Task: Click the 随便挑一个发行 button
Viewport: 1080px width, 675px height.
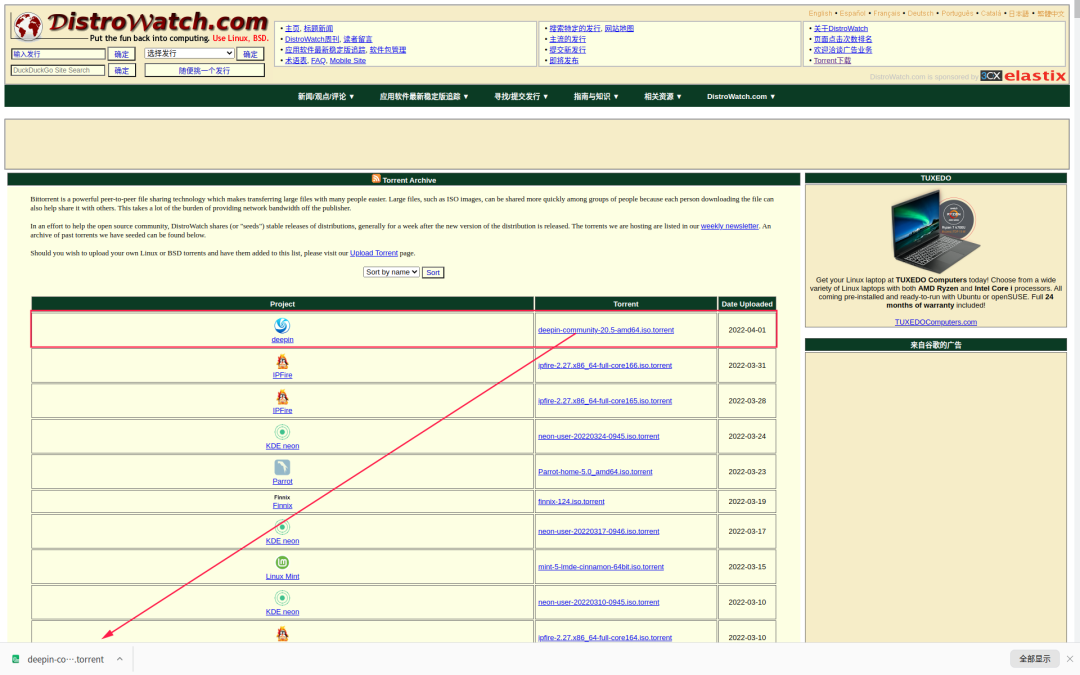Action: (205, 70)
